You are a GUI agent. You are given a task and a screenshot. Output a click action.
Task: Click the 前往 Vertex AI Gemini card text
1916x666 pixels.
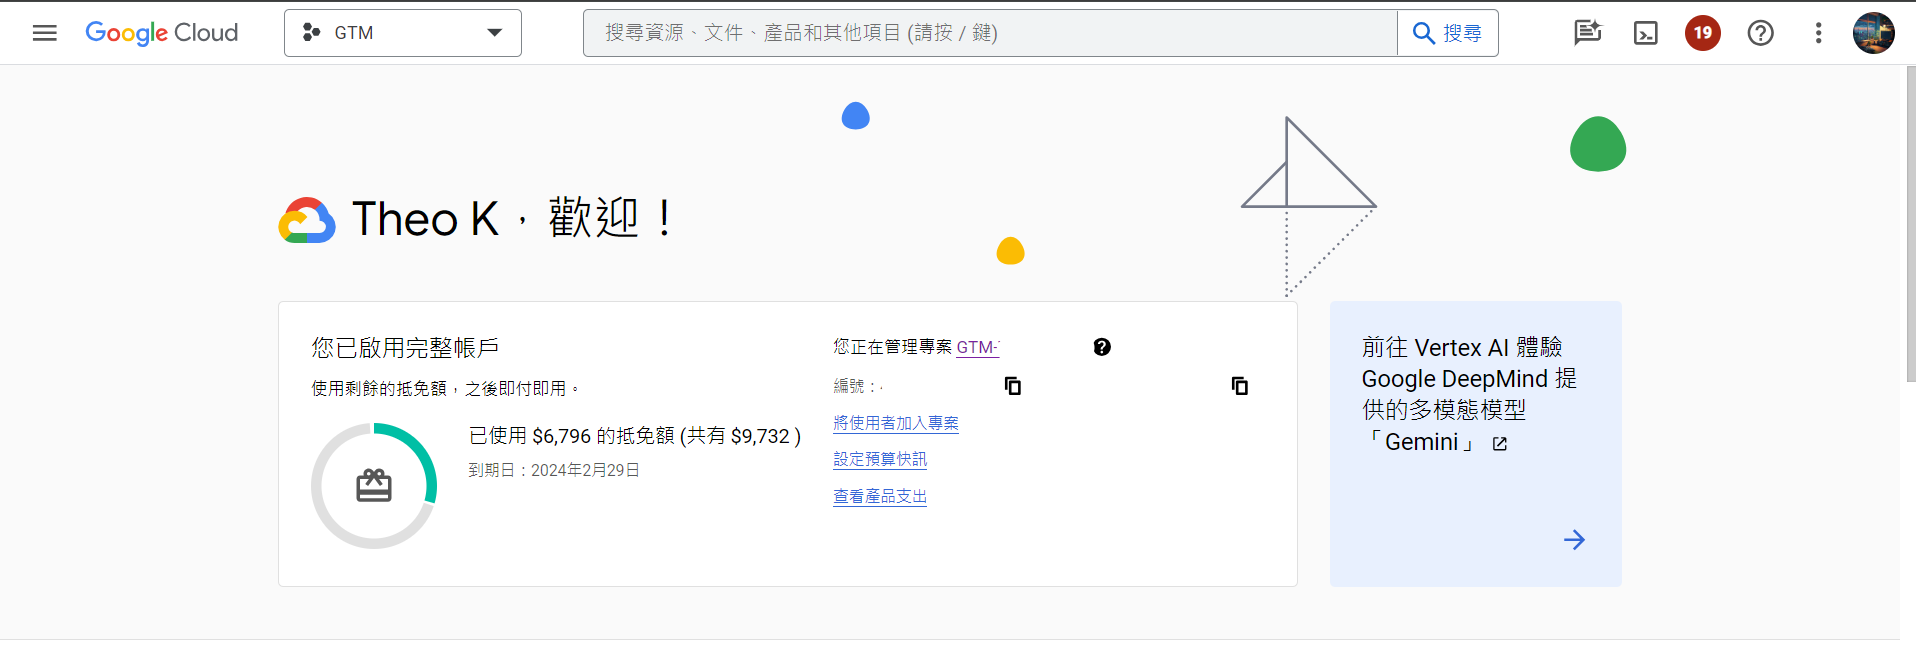pos(1469,394)
